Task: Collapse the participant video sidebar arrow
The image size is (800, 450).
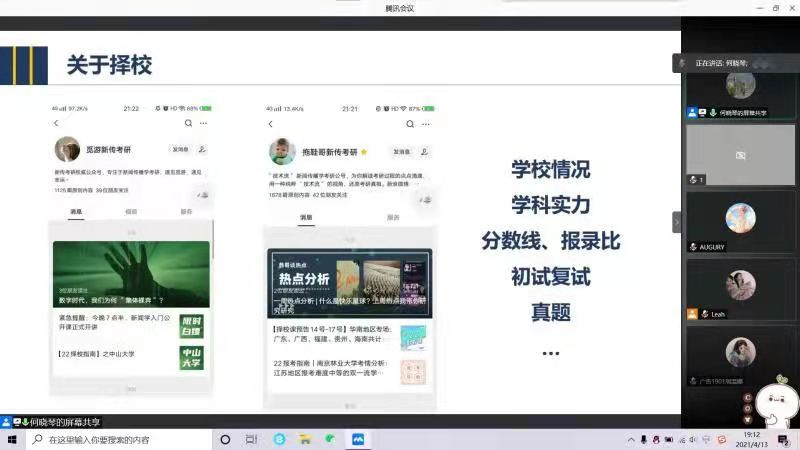Action: (x=677, y=222)
